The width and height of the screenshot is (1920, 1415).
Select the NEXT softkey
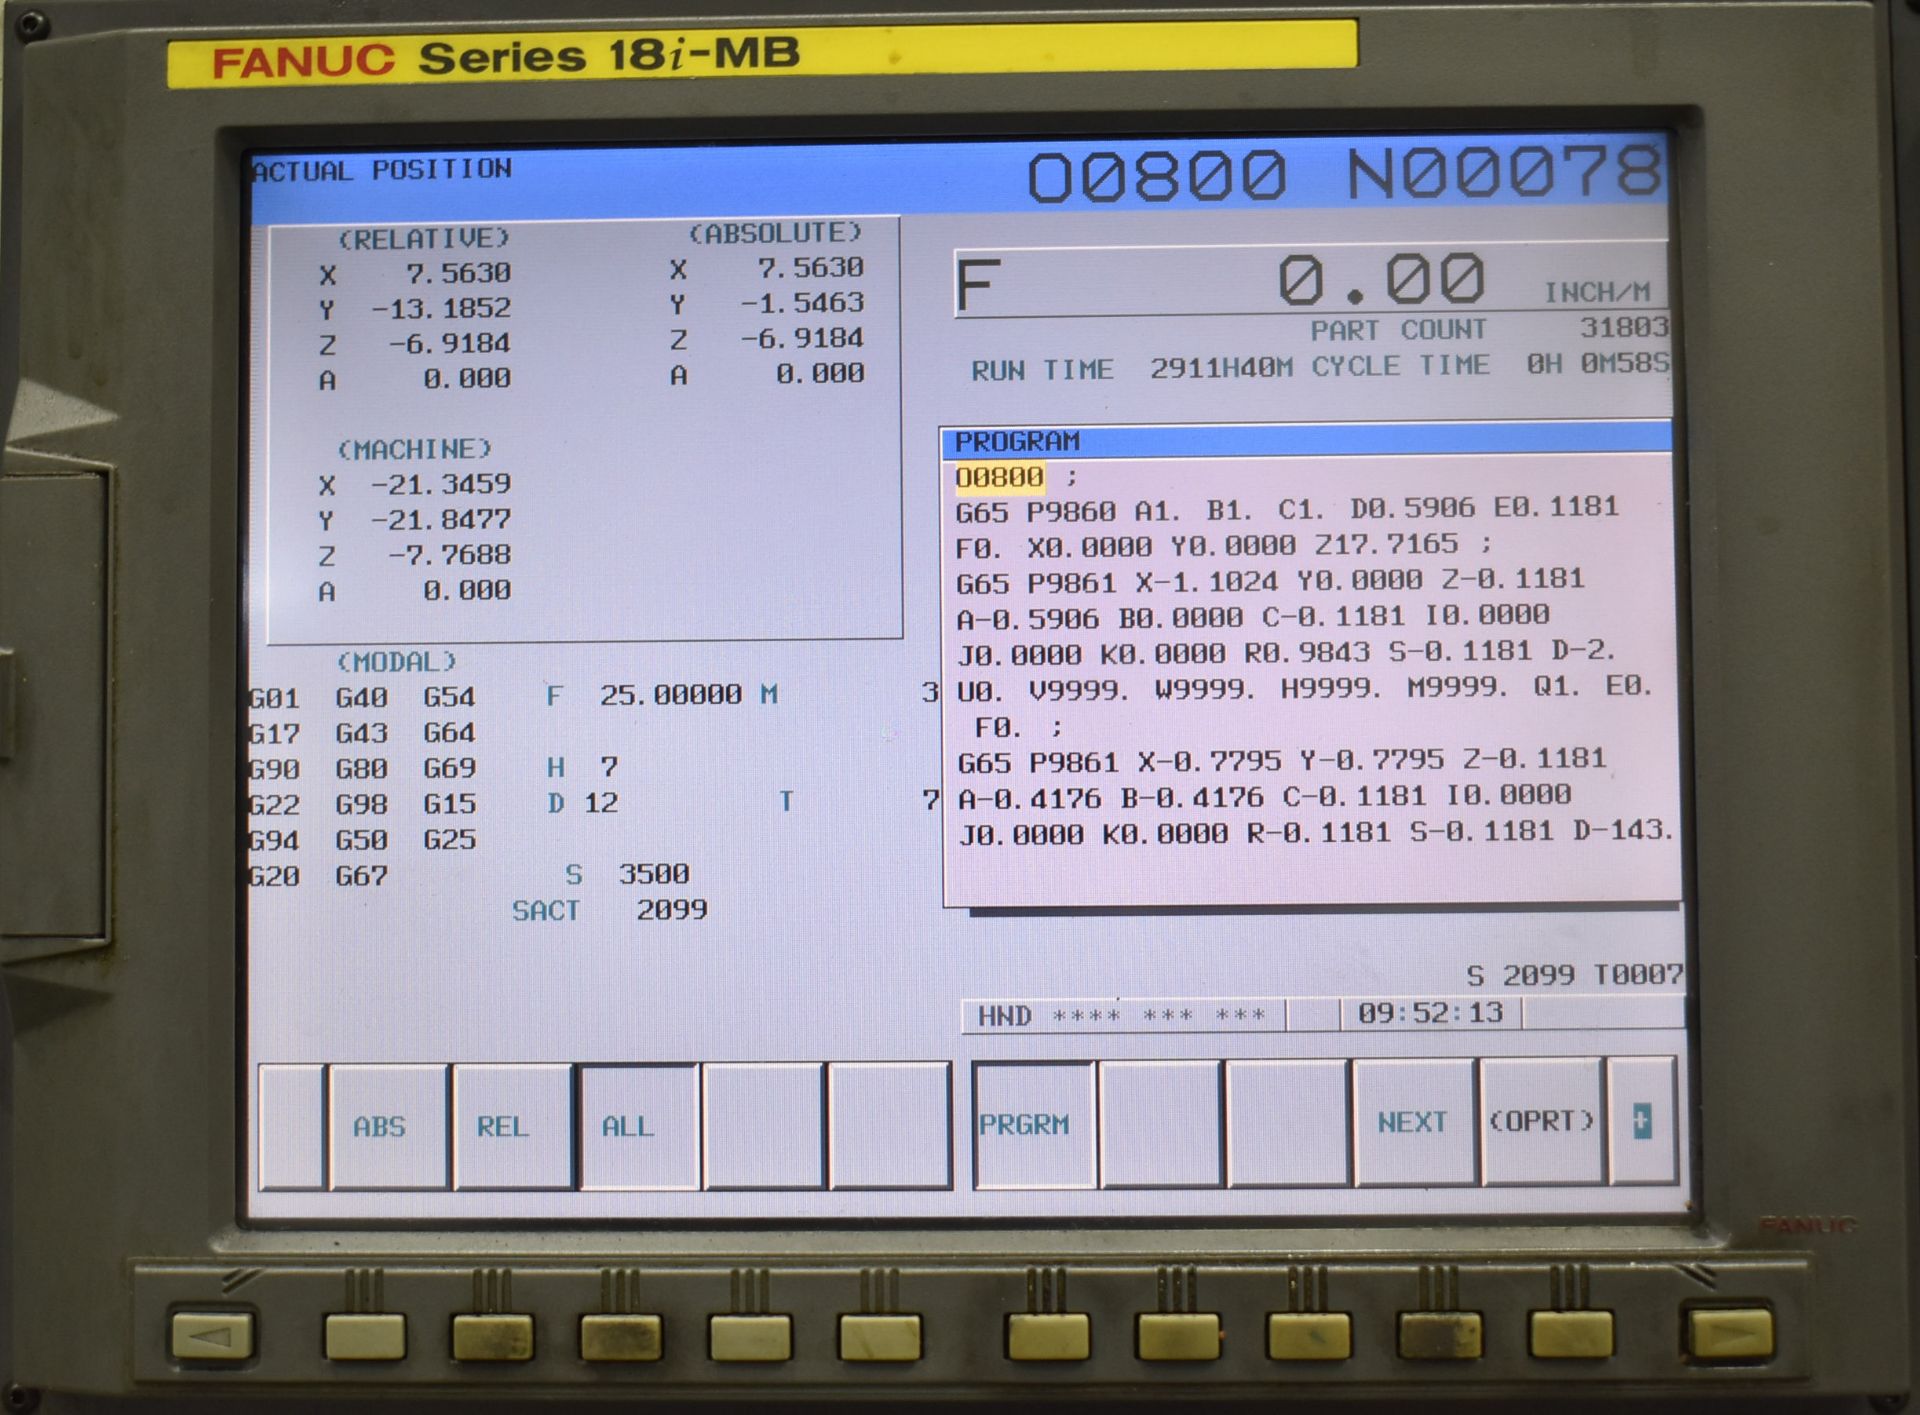tap(1413, 1122)
